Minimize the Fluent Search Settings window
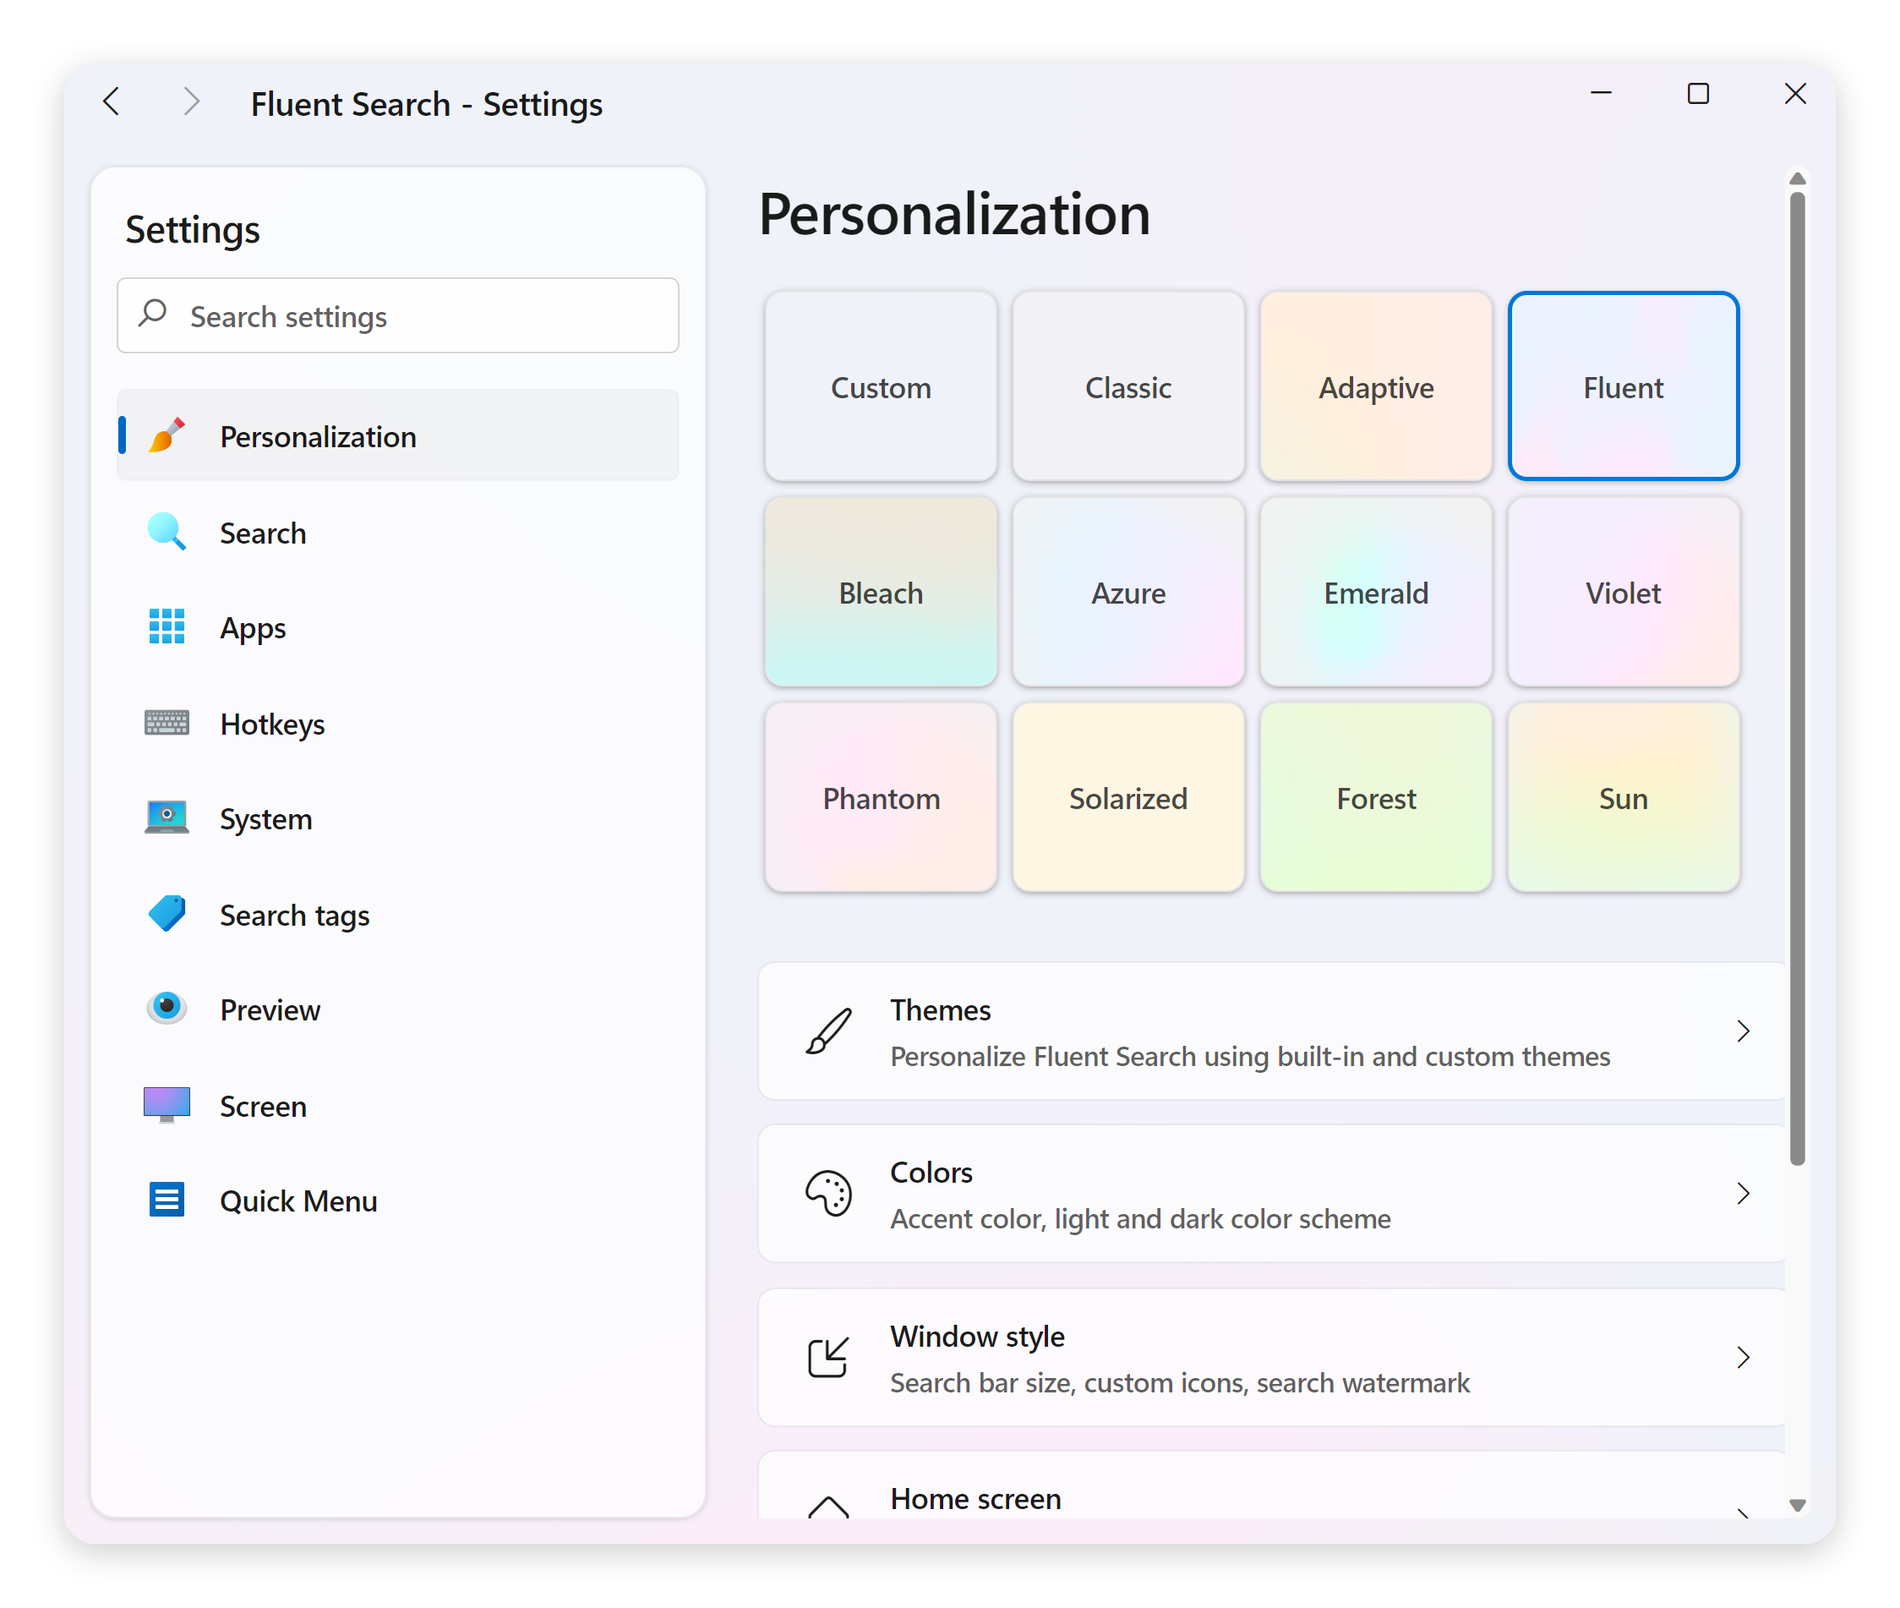The width and height of the screenshot is (1900, 1608). (1601, 93)
